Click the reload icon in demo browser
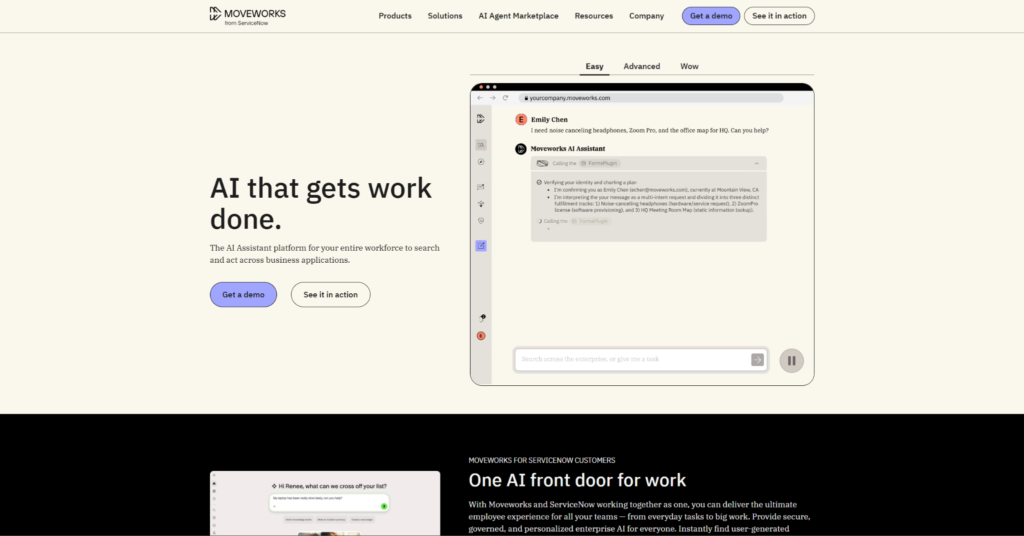 [505, 98]
